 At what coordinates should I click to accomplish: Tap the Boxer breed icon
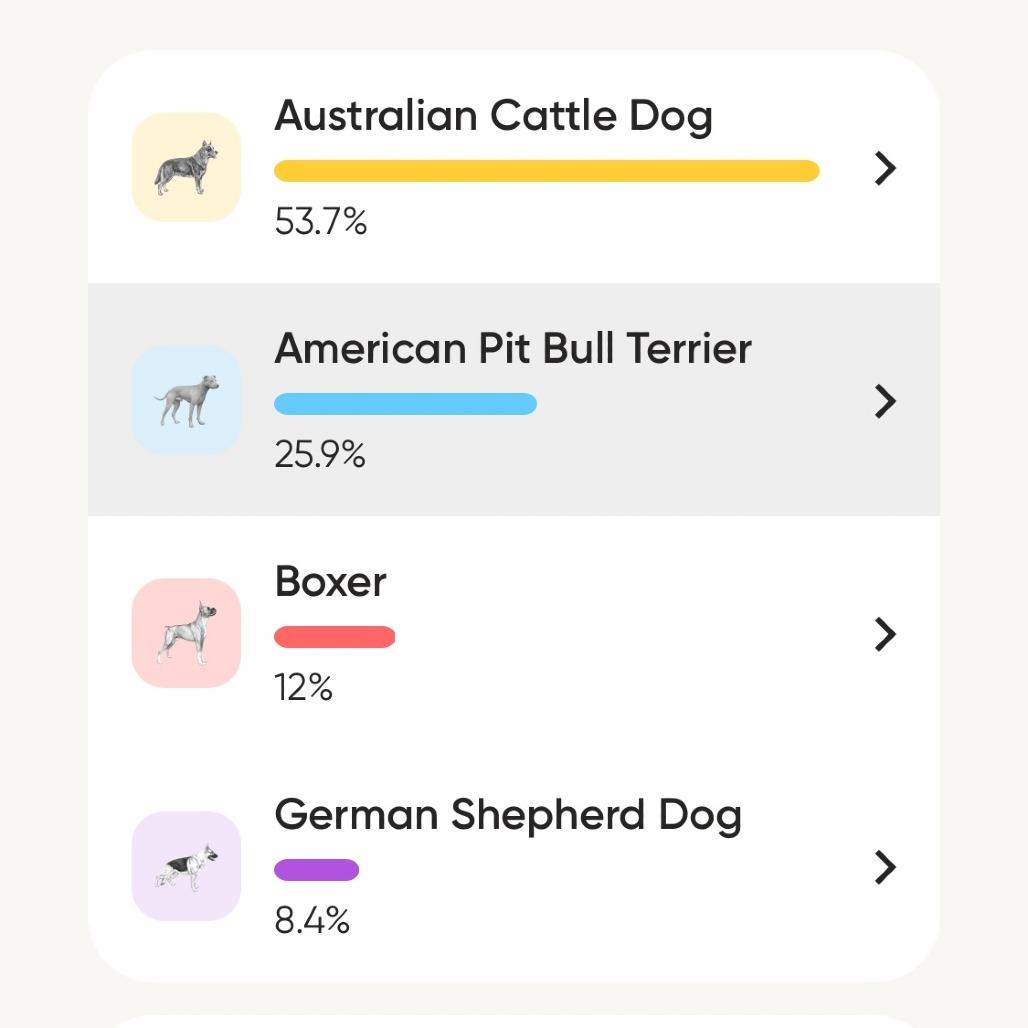[186, 633]
